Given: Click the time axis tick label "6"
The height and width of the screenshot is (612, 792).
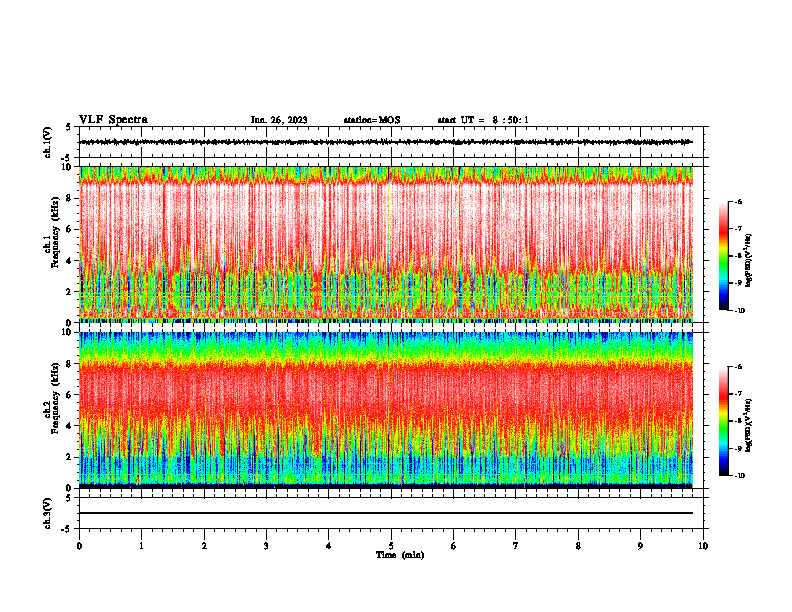Looking at the screenshot, I should click(x=454, y=546).
